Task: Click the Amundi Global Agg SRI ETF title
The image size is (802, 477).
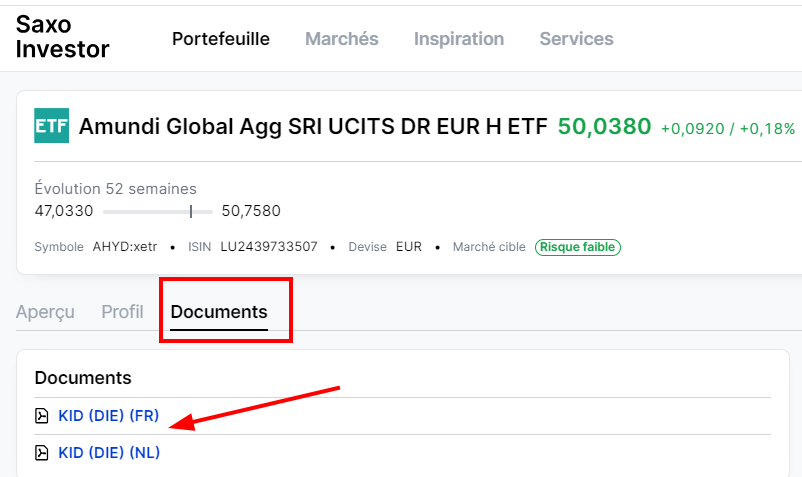Action: (313, 127)
